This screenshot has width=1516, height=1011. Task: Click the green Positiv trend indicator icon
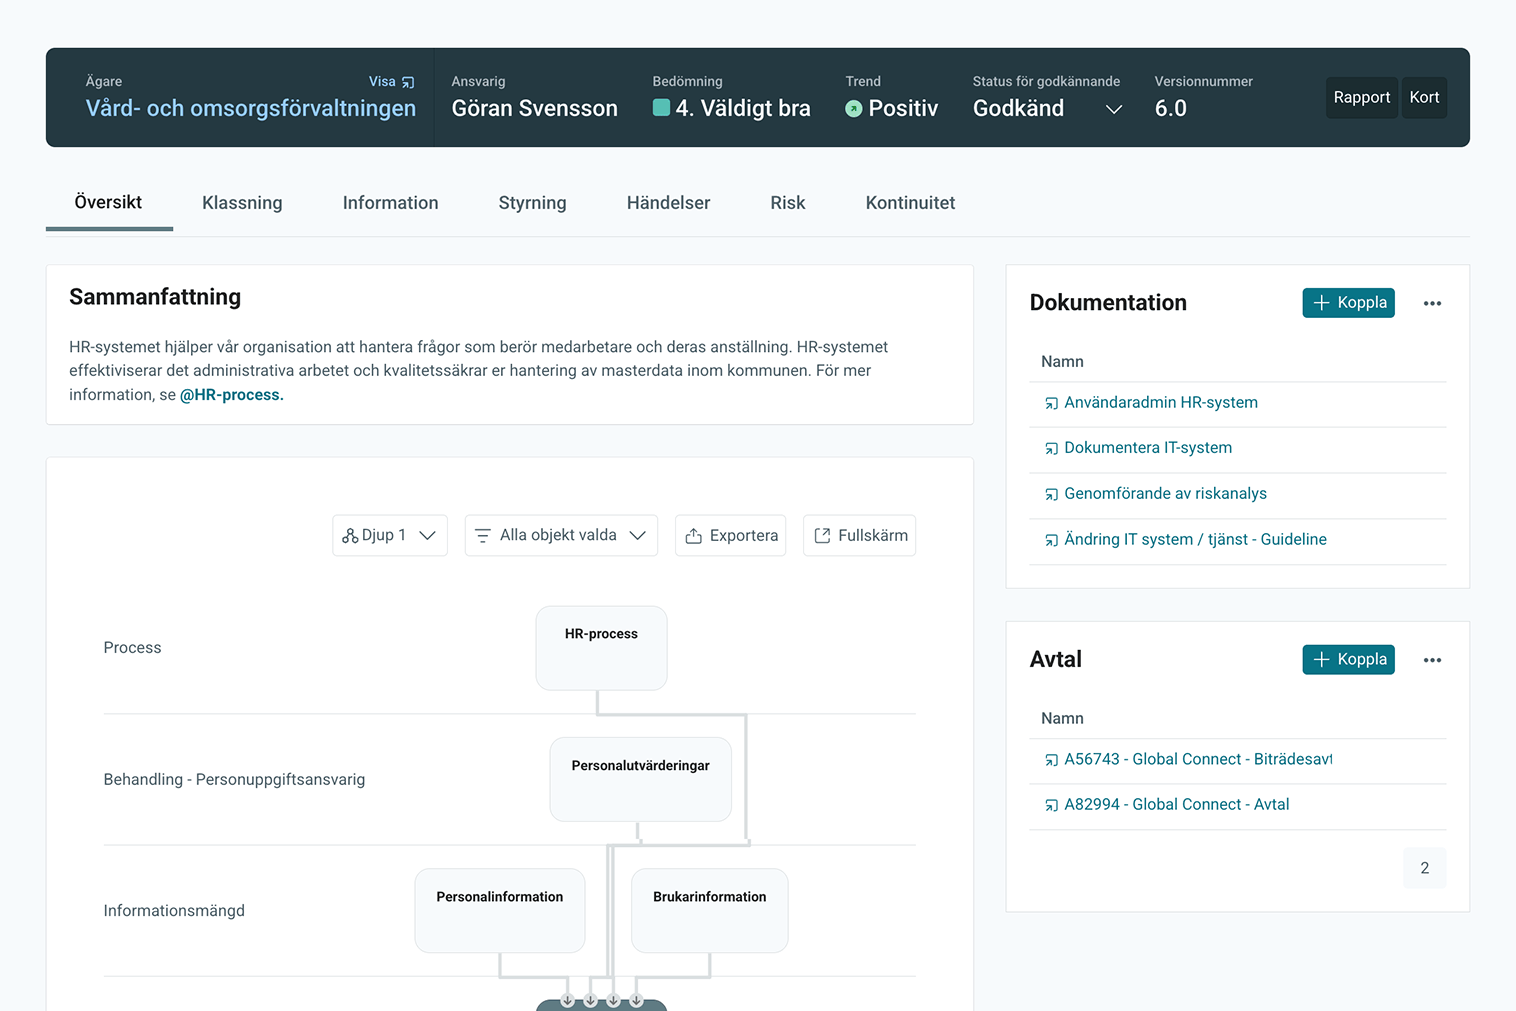tap(853, 109)
